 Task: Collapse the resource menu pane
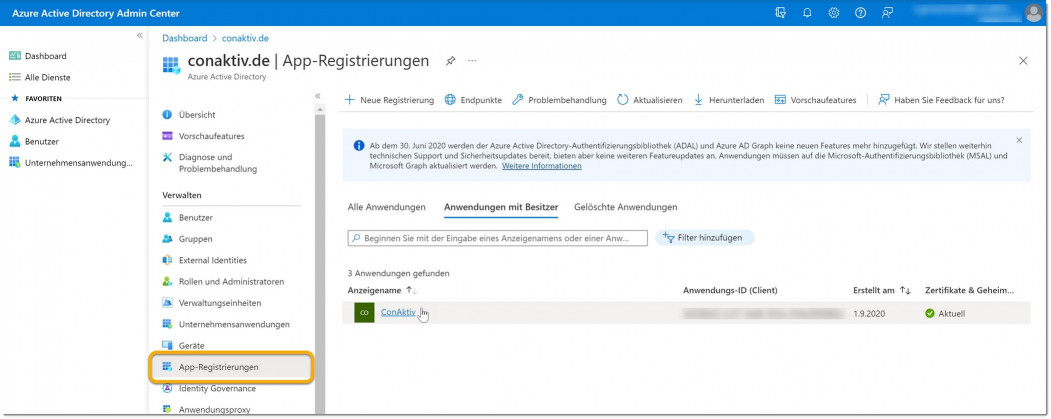tap(318, 96)
